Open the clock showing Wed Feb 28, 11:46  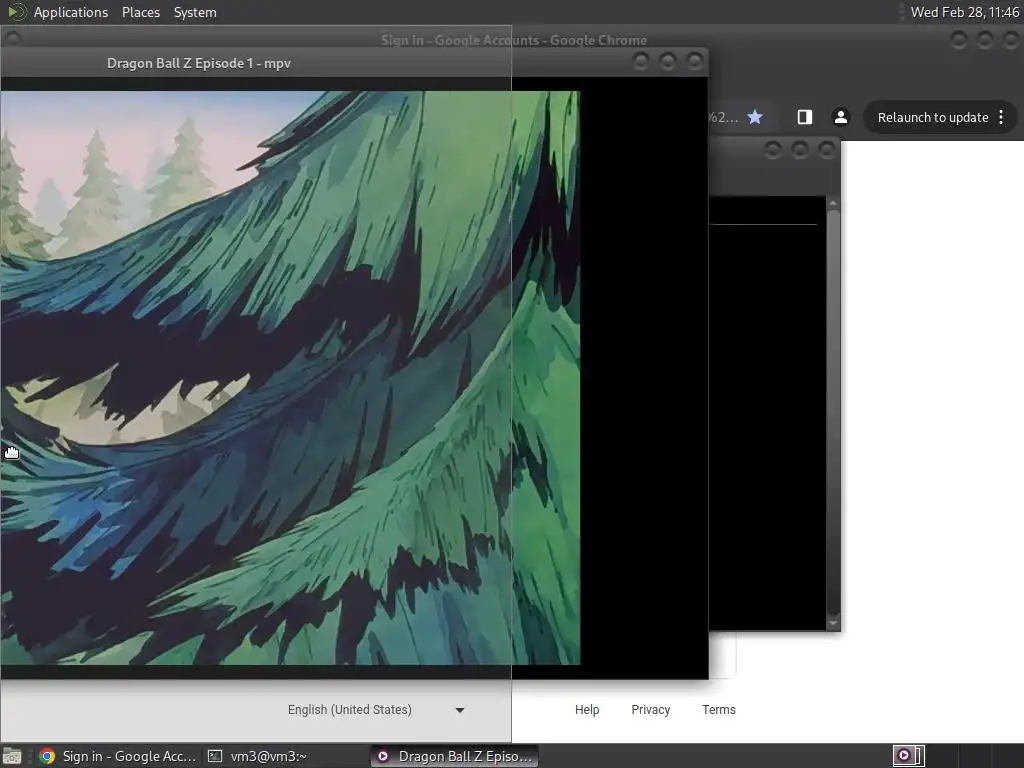(x=964, y=12)
